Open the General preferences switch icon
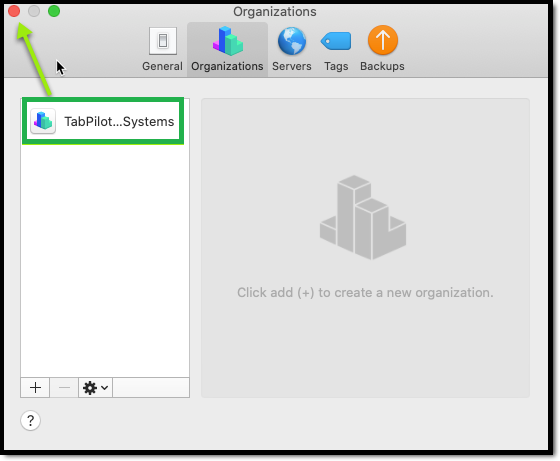560x461 pixels. [x=163, y=41]
